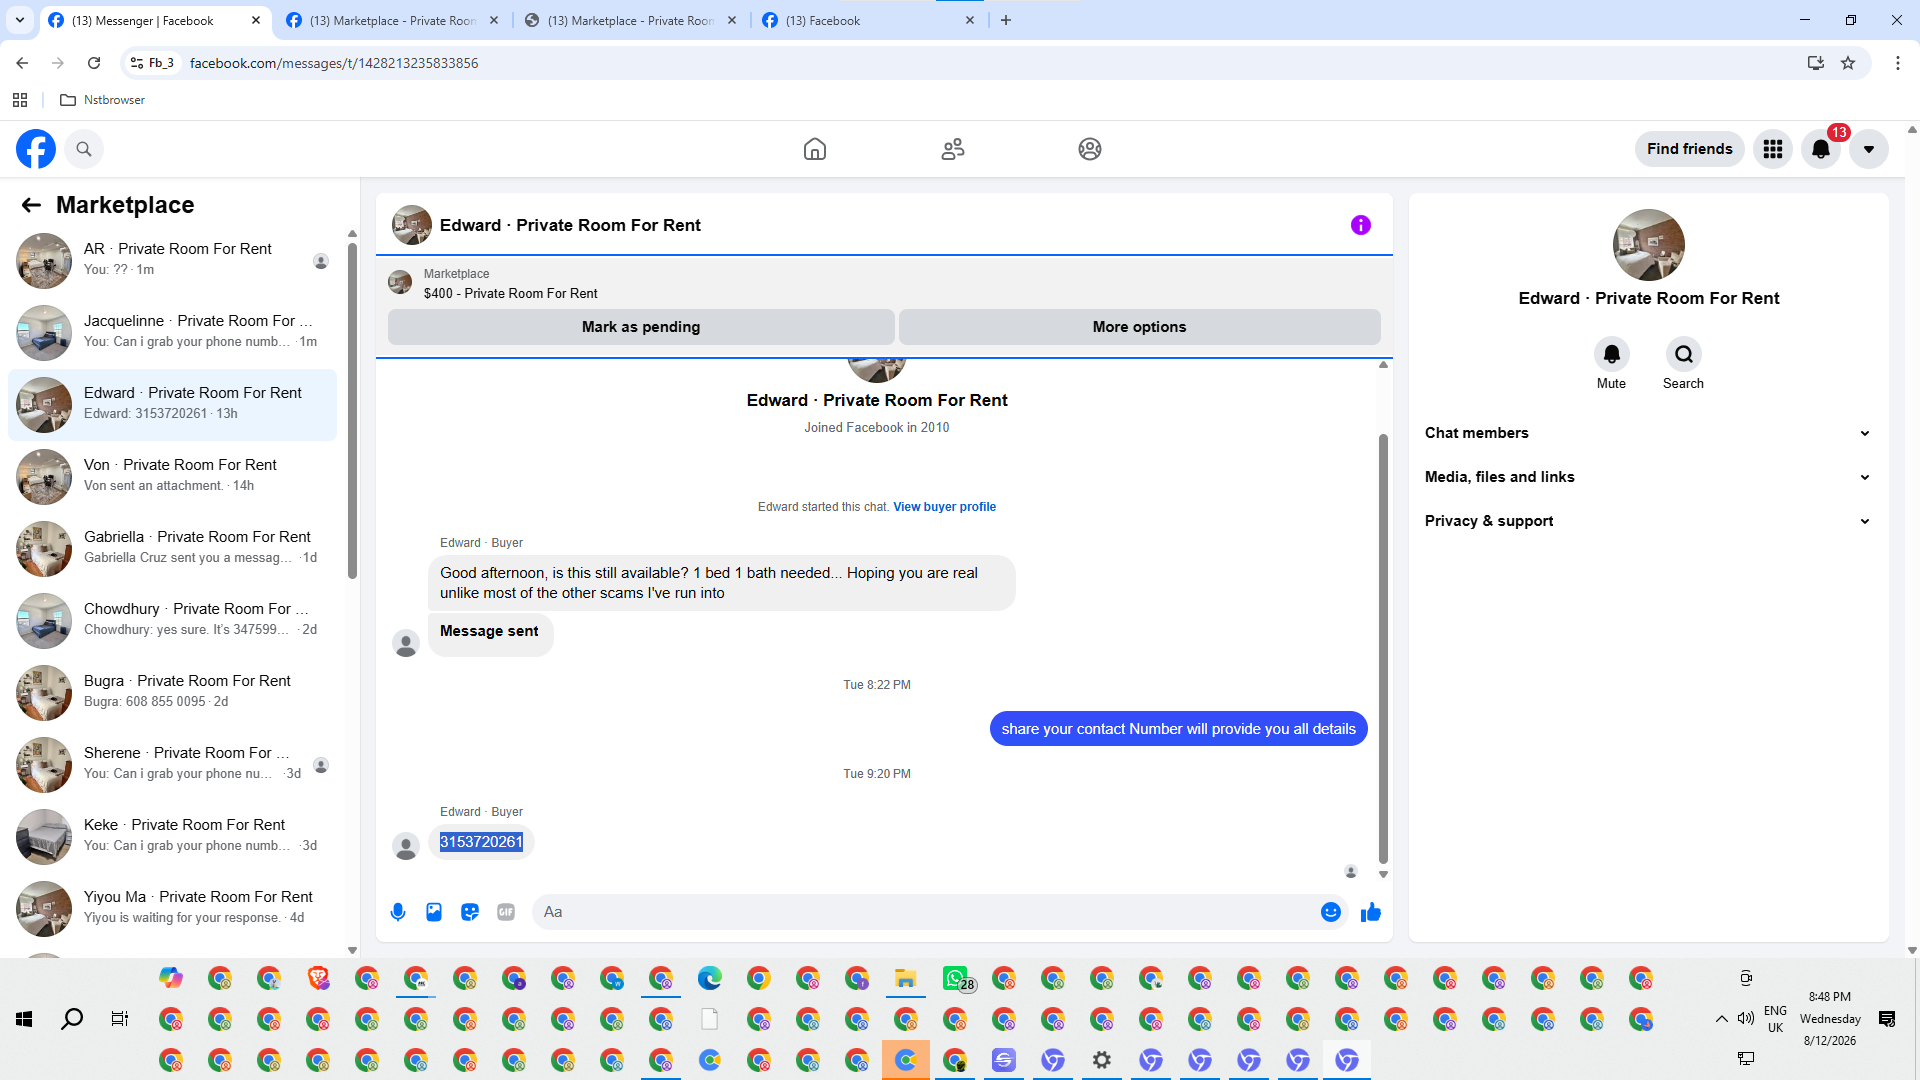Open the Nstbrowser bookmarks folder

(x=103, y=100)
